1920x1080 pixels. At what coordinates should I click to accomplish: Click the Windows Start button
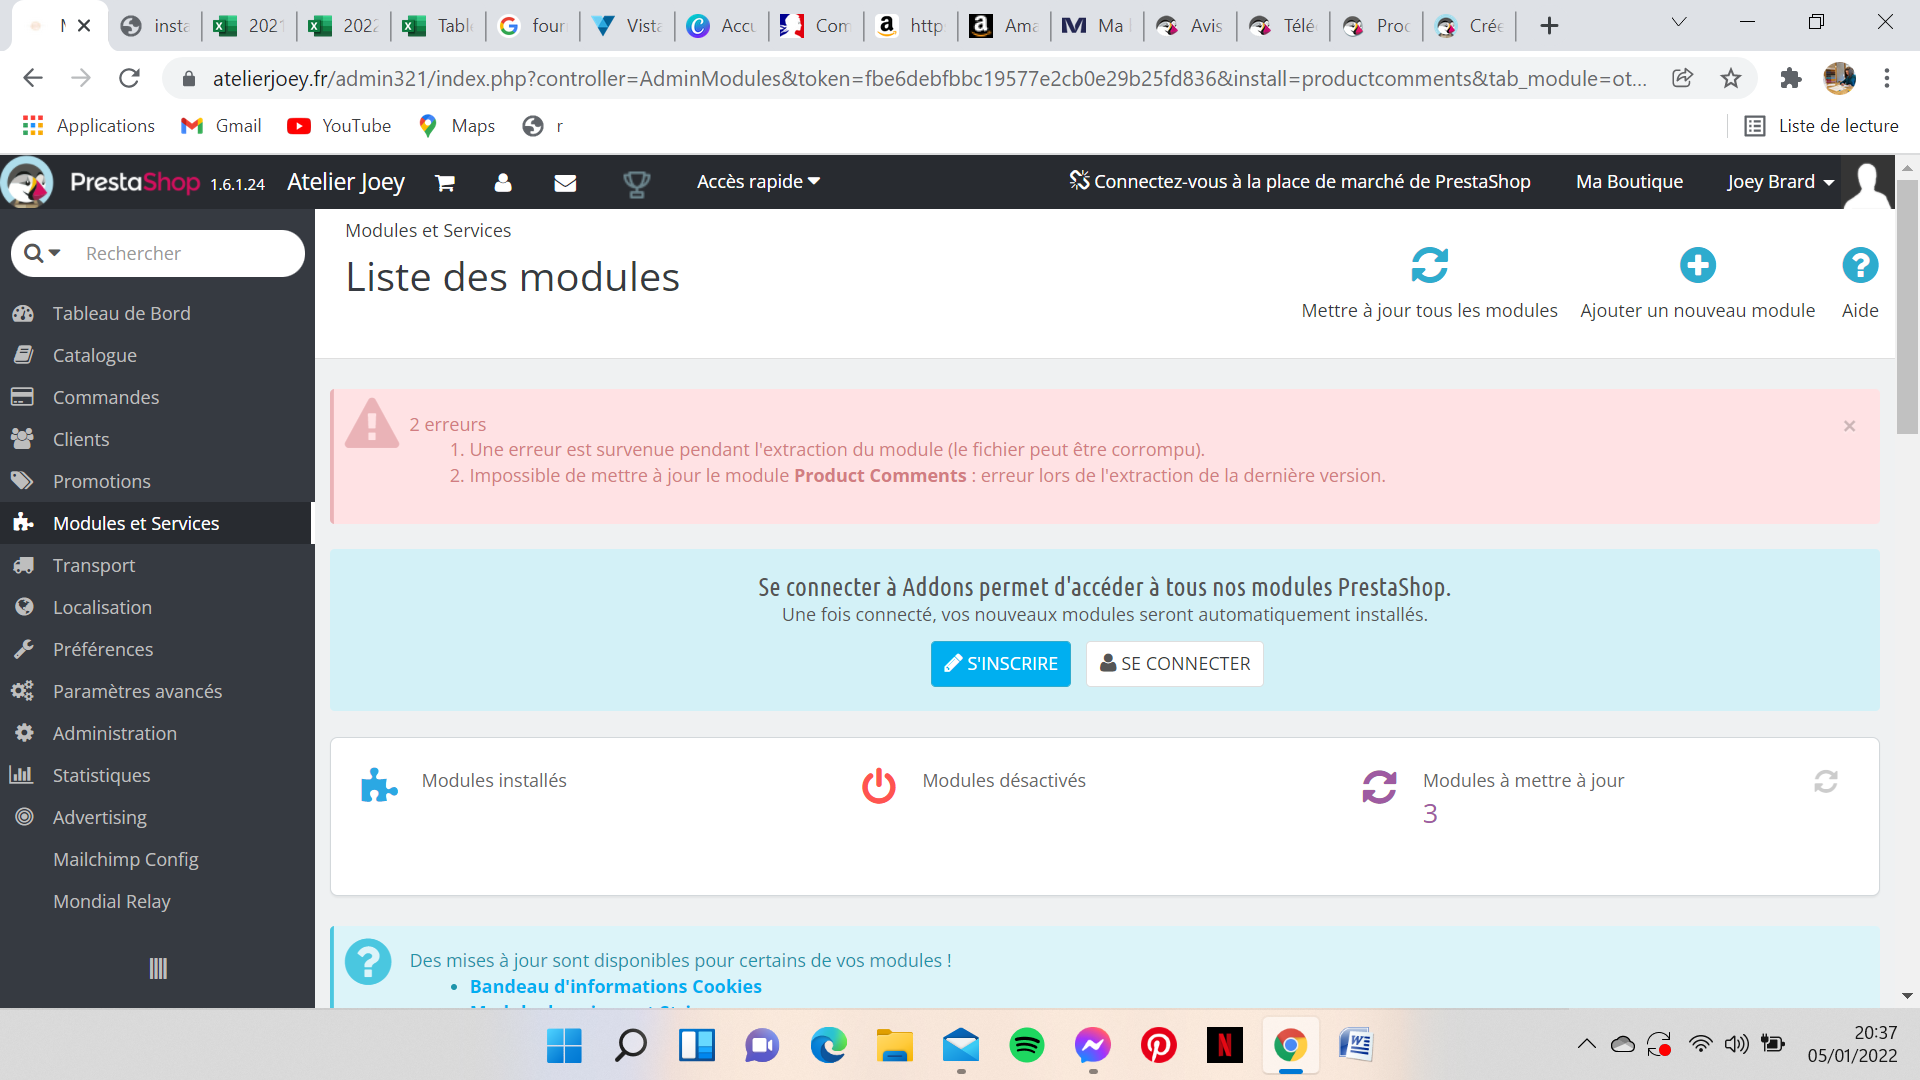tap(564, 1045)
